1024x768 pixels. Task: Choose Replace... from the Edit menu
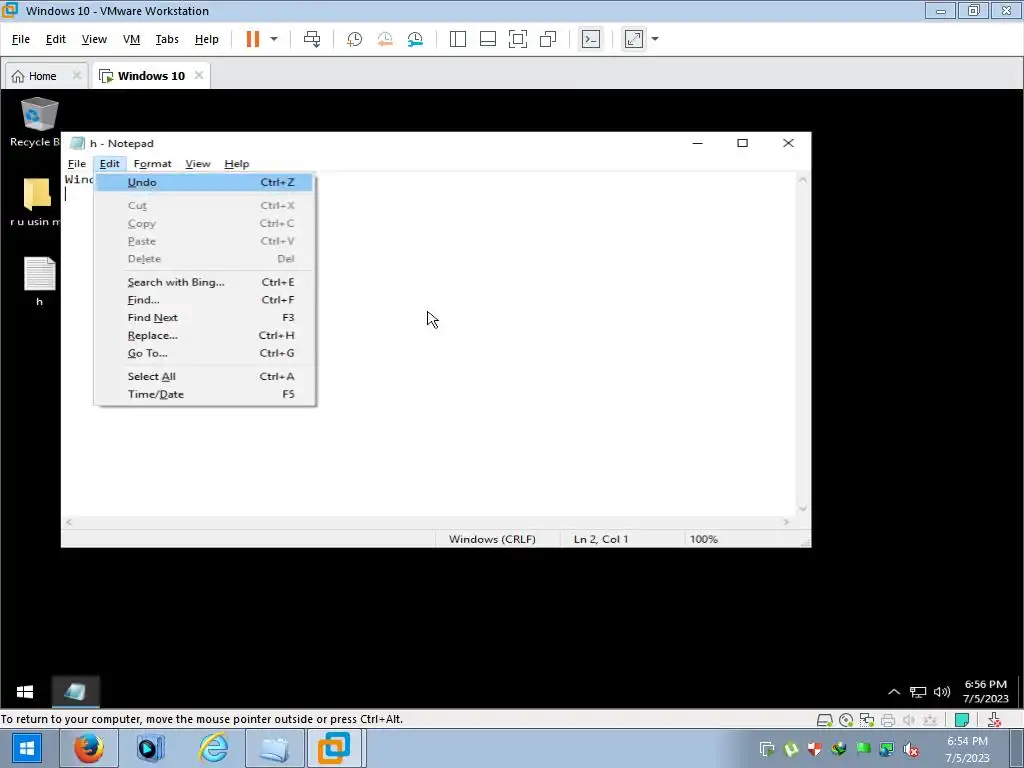tap(204, 335)
